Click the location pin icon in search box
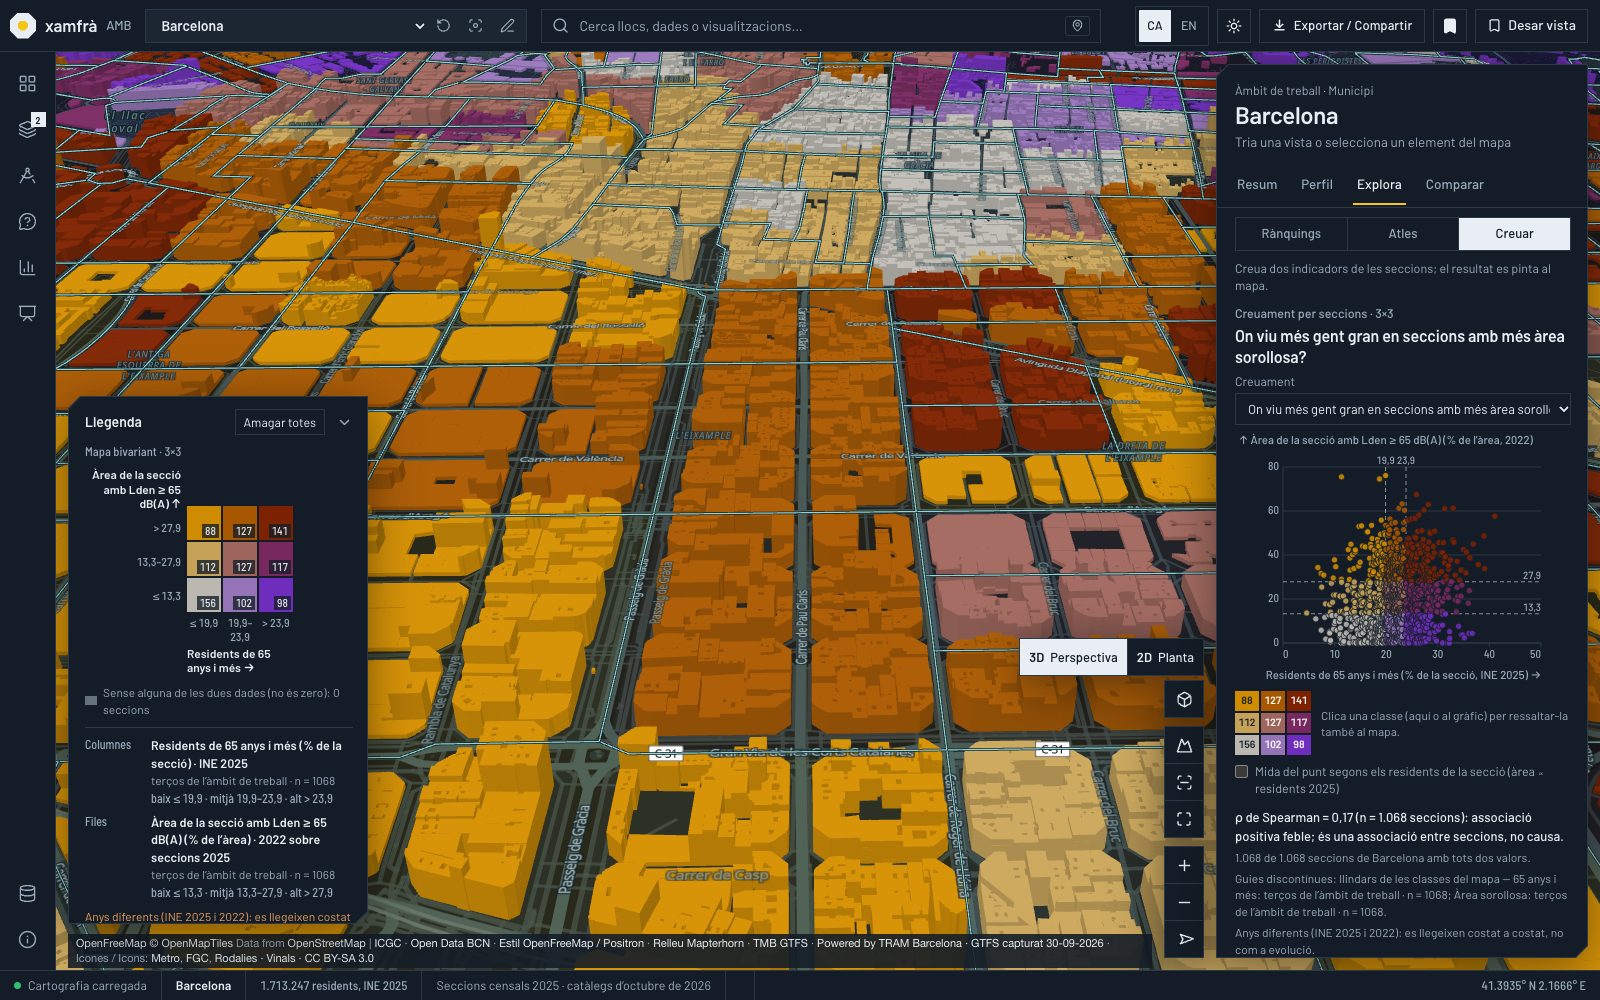 [1077, 26]
